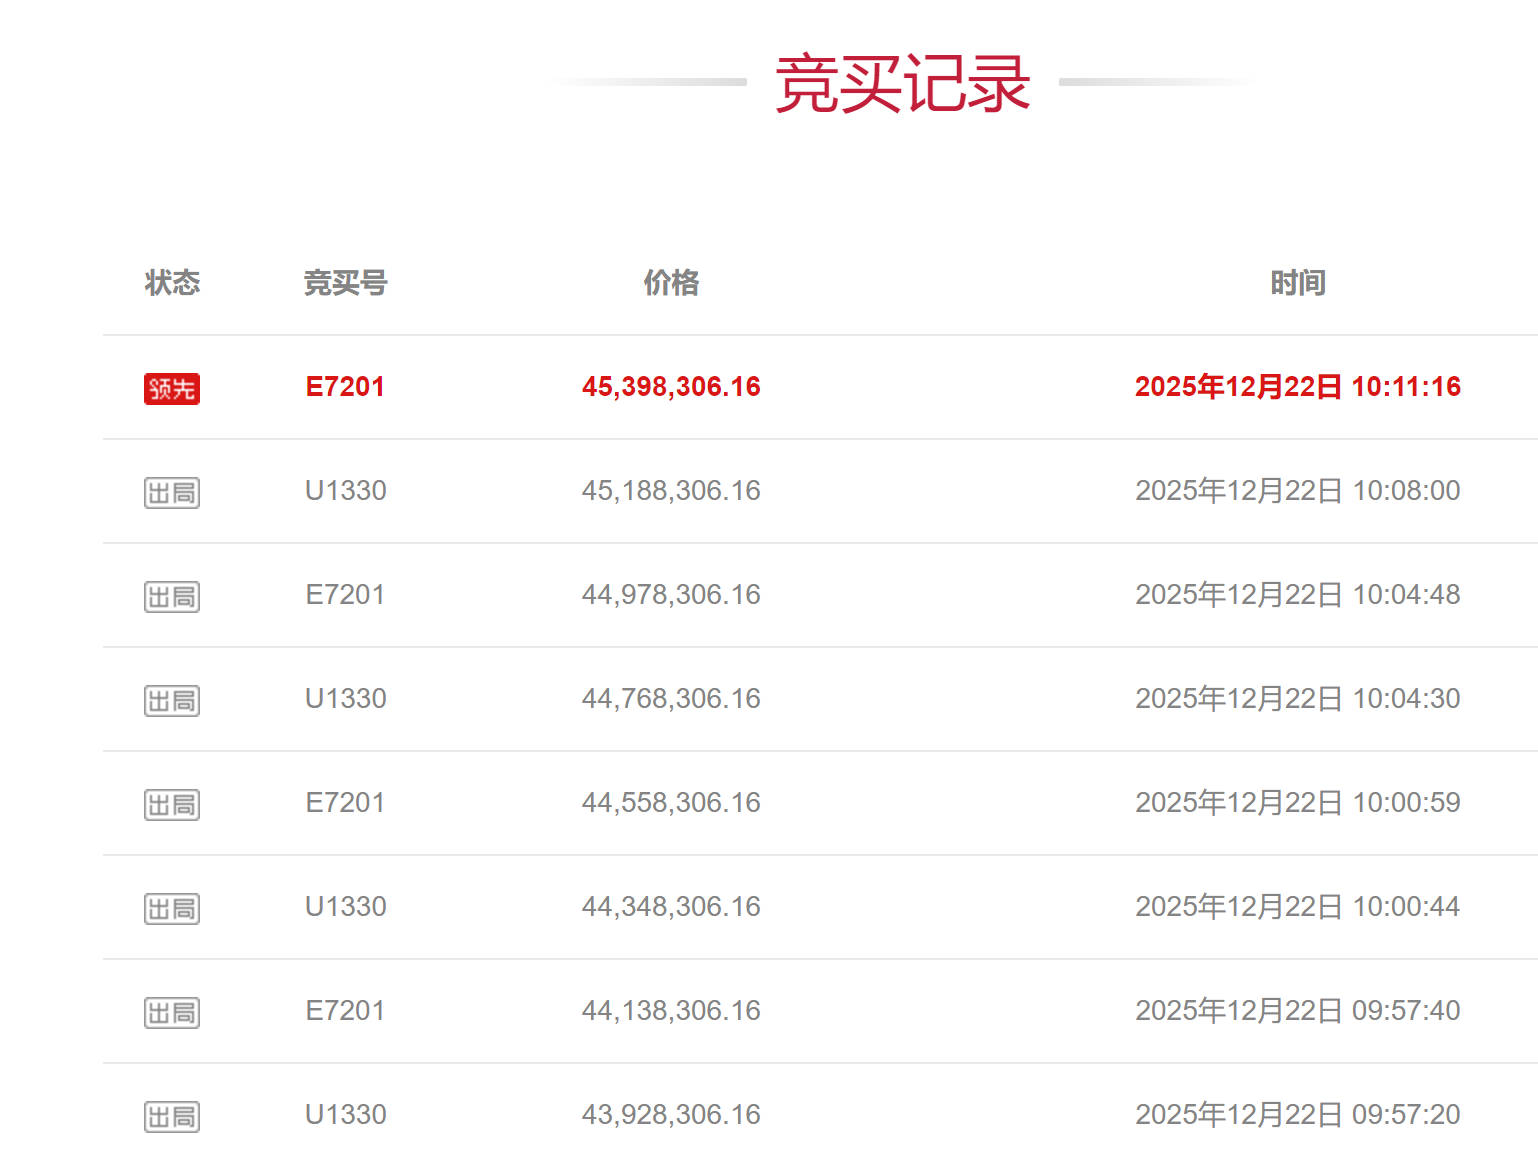This screenshot has width=1538, height=1158.
Task: Select bidder U1330 at 10:08:00 row
Action: [x=345, y=491]
